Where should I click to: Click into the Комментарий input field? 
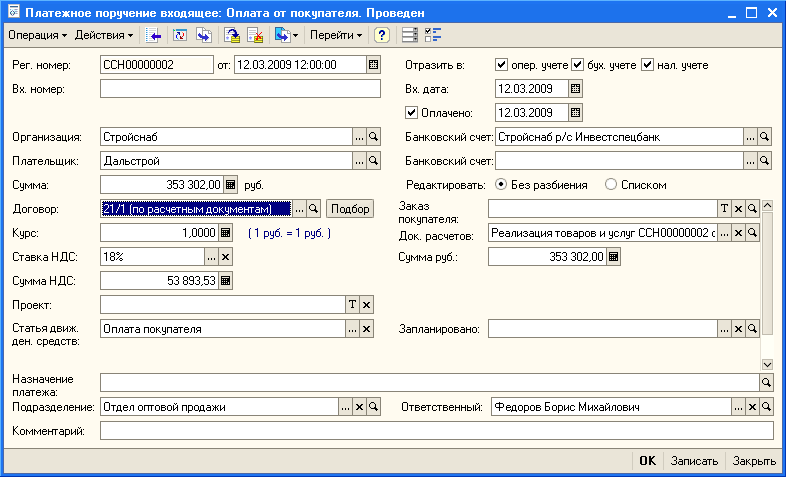click(x=437, y=431)
